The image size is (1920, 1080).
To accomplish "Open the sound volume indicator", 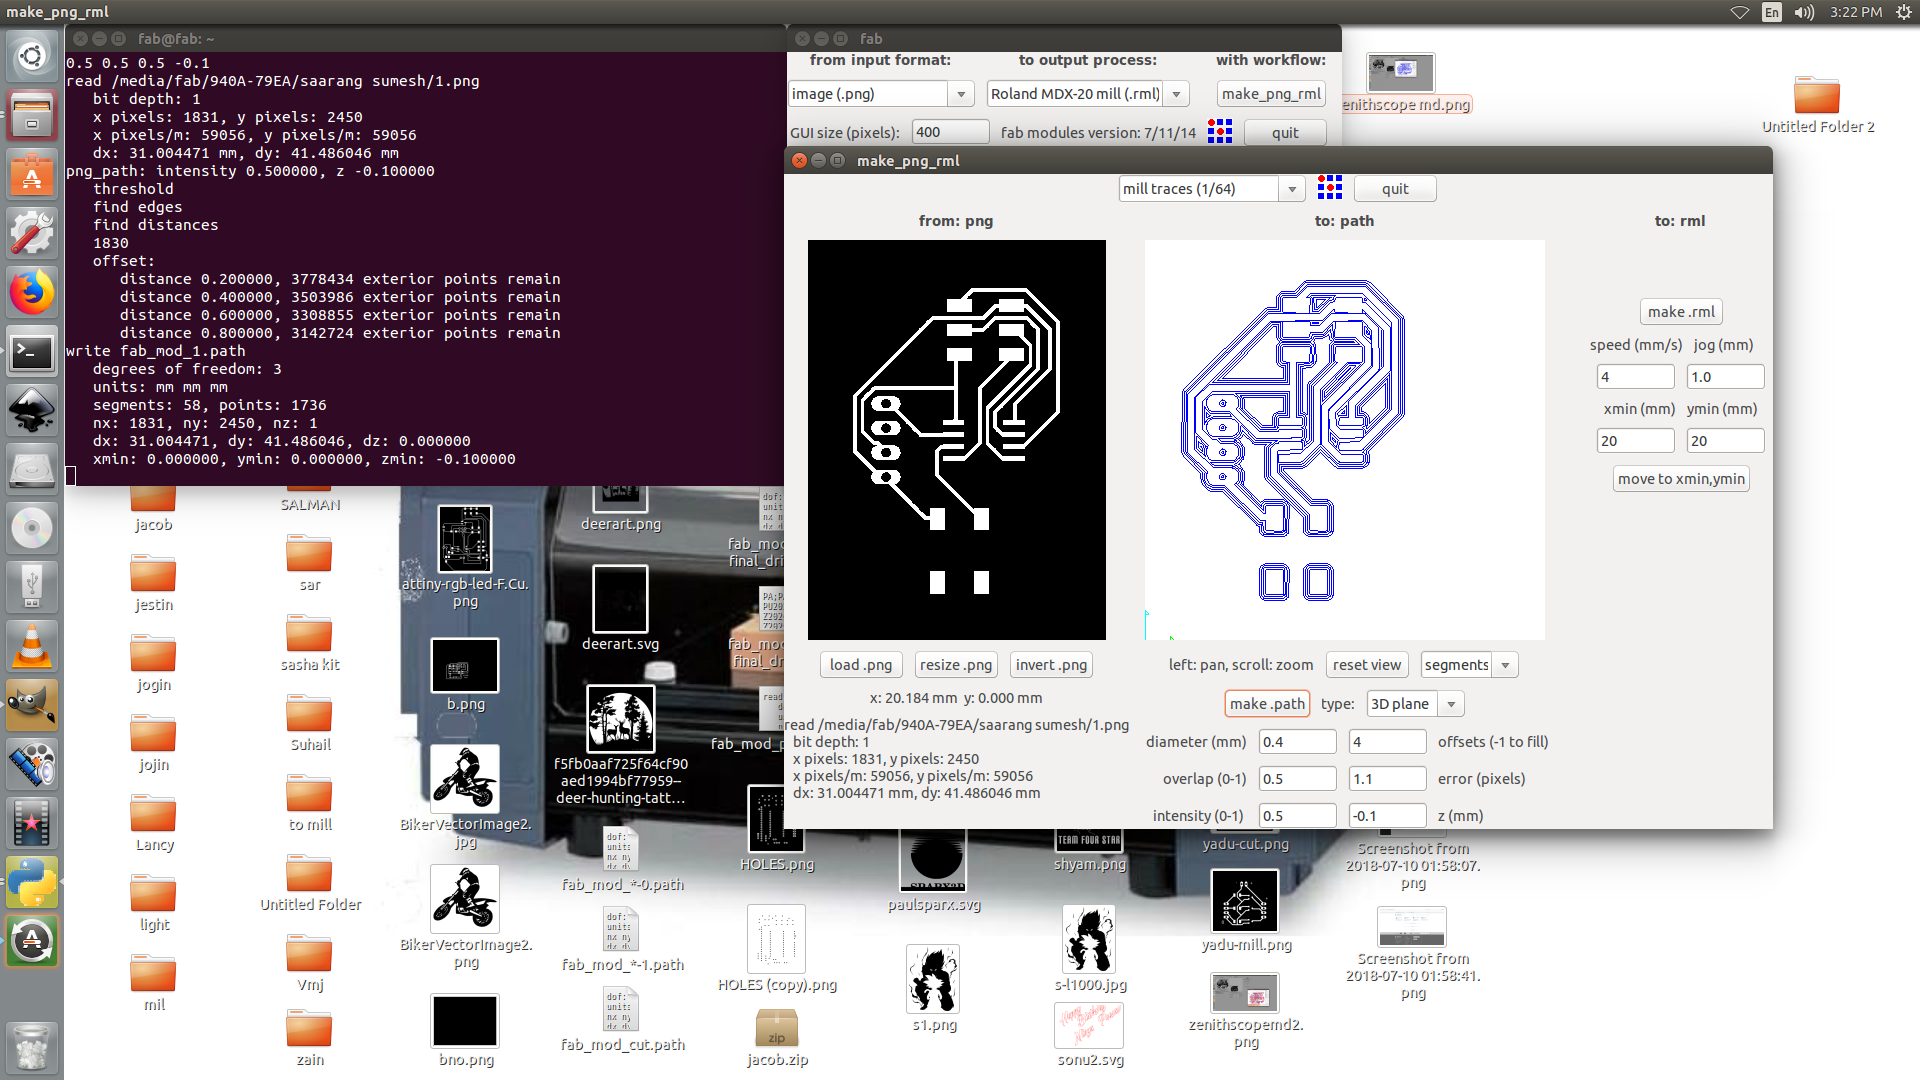I will 1804,12.
